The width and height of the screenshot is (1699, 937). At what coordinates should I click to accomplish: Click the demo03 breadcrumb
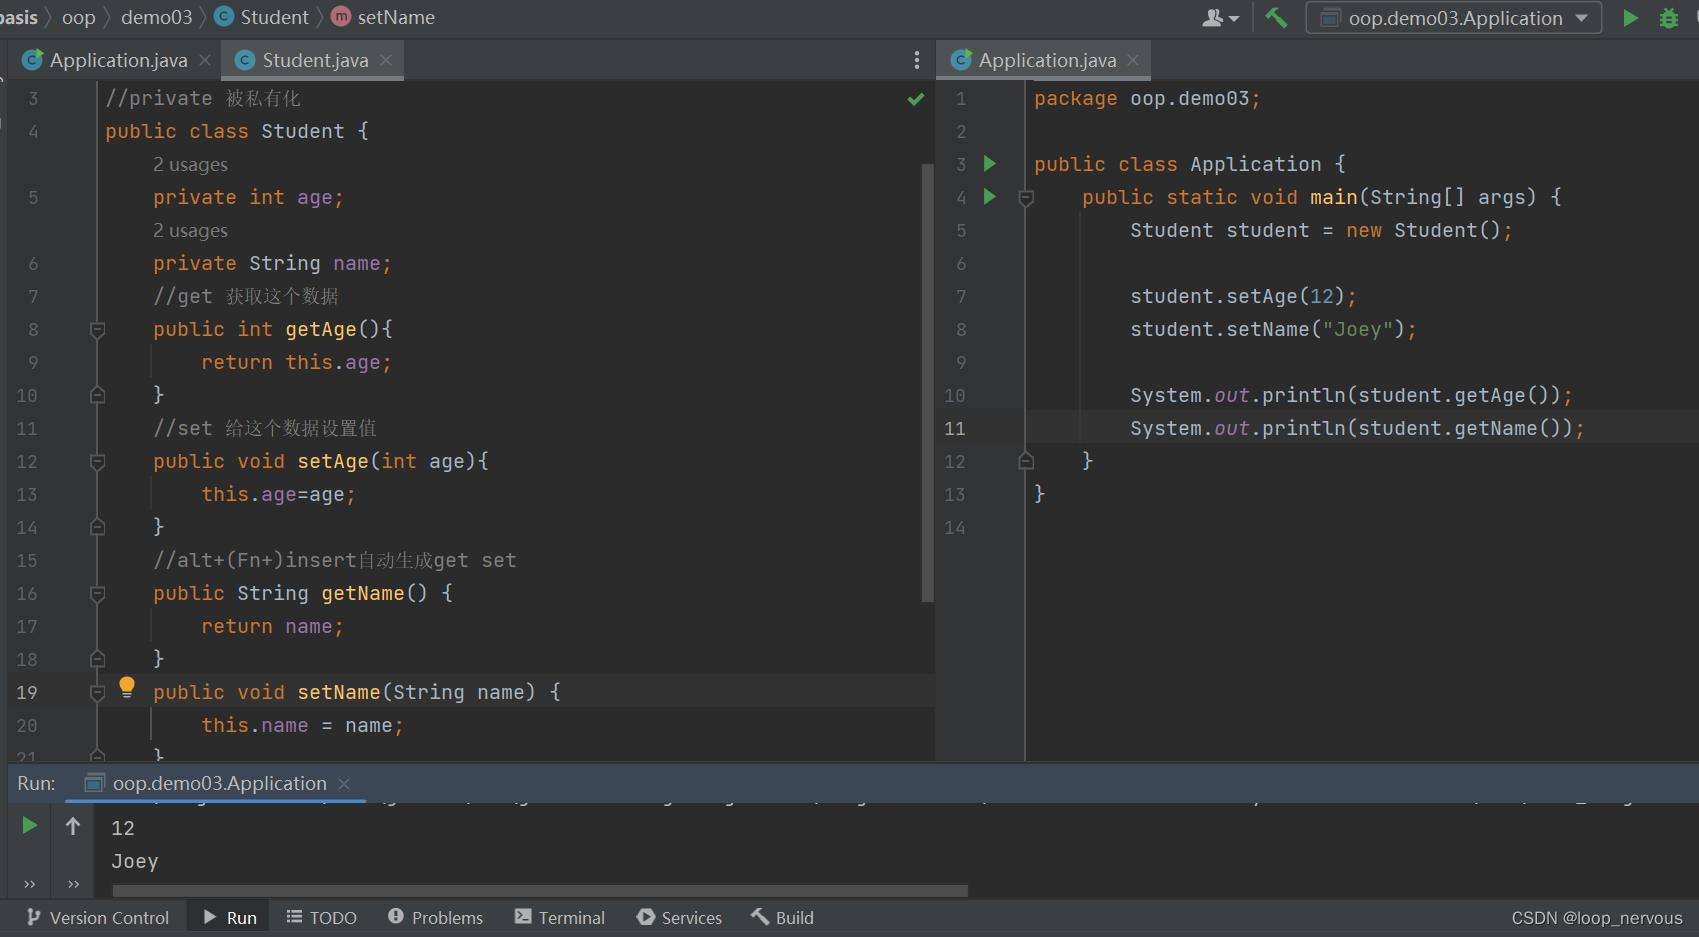click(156, 17)
